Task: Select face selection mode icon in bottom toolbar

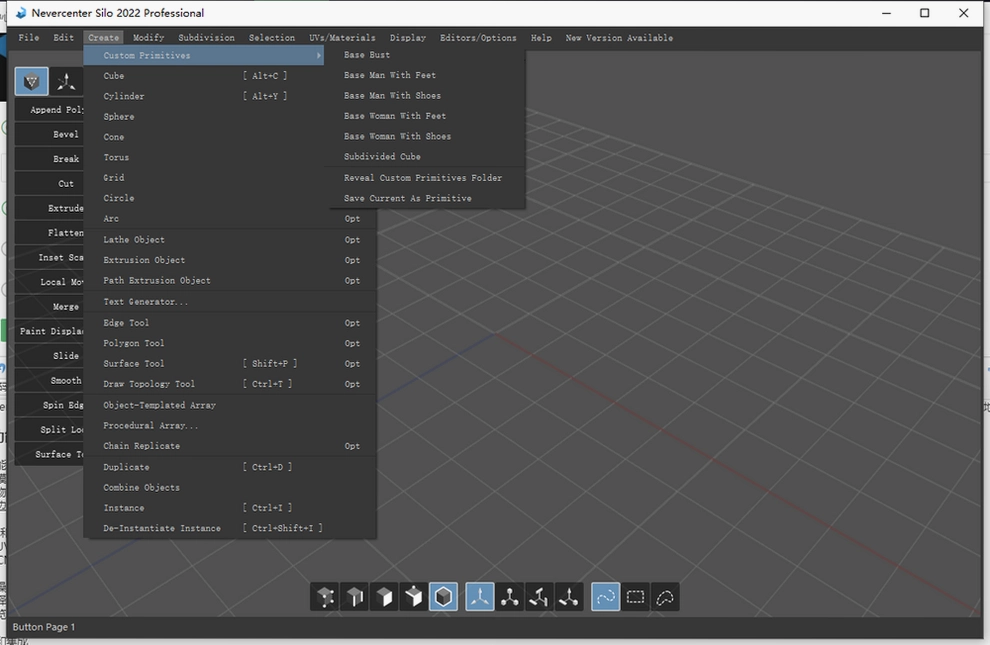Action: pos(384,596)
